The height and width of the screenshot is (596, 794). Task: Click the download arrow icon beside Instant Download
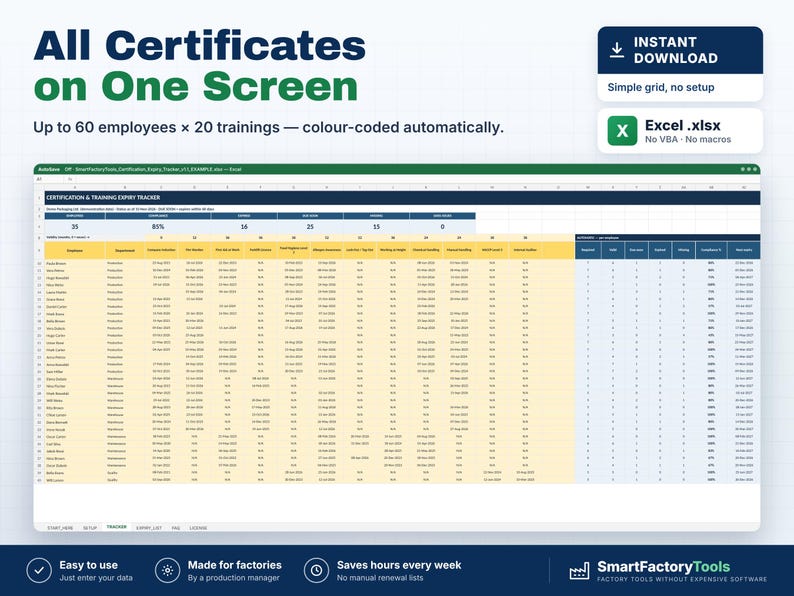(617, 50)
